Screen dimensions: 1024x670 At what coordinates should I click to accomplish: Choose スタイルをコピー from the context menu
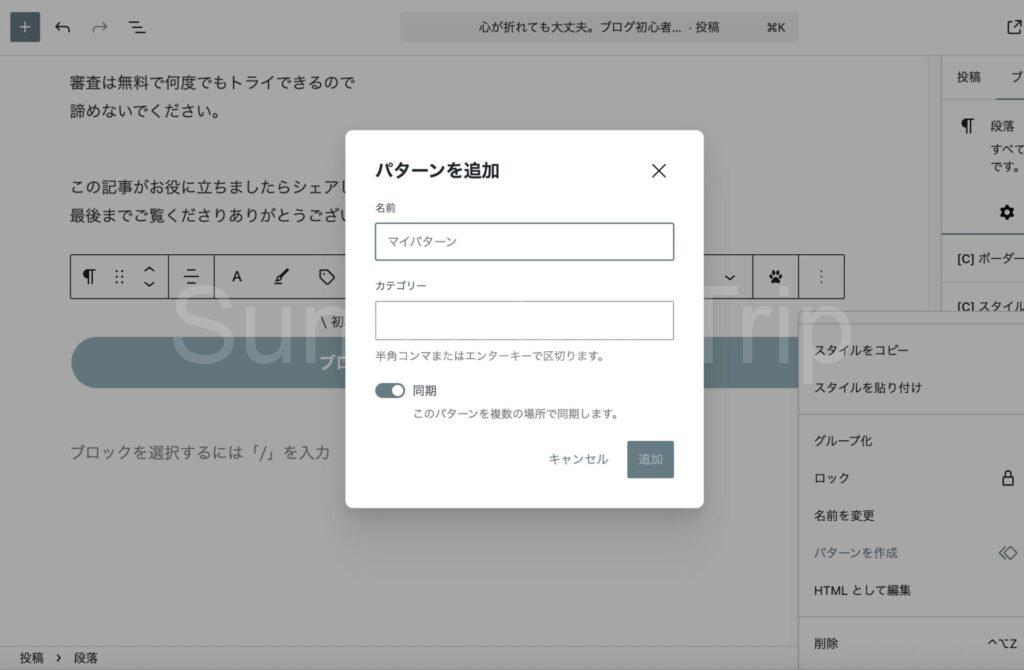coord(861,350)
